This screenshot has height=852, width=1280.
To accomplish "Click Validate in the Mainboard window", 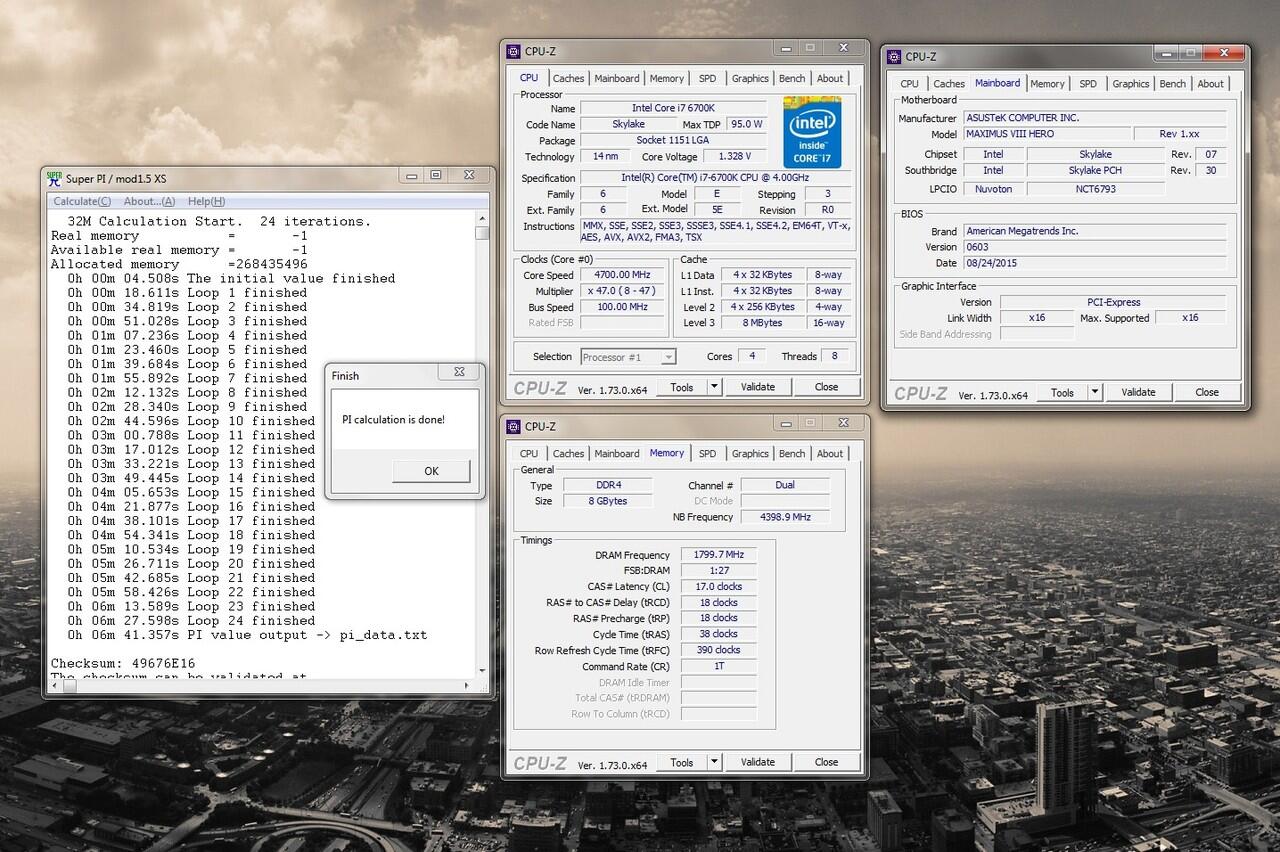I will click(1138, 393).
